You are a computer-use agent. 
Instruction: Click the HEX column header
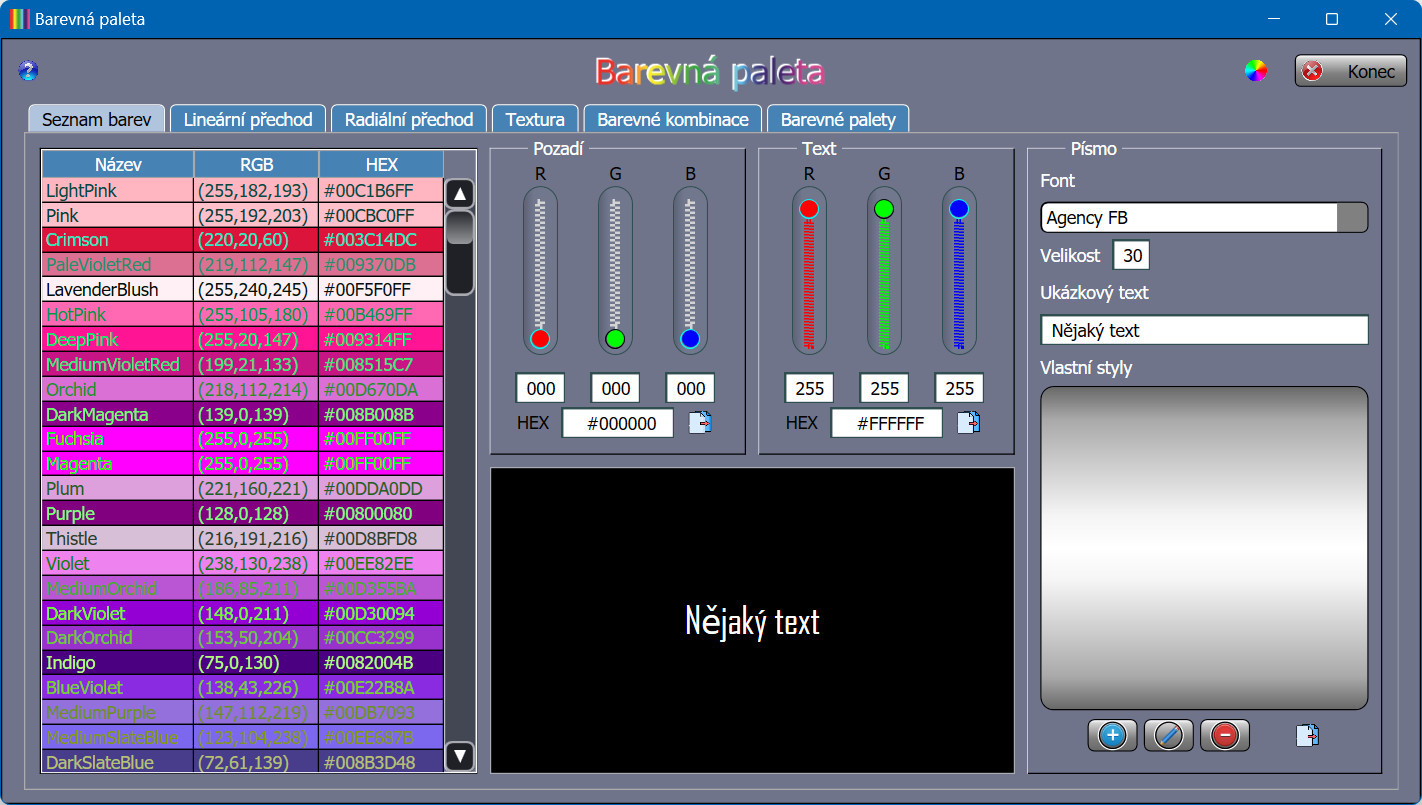pyautogui.click(x=382, y=165)
